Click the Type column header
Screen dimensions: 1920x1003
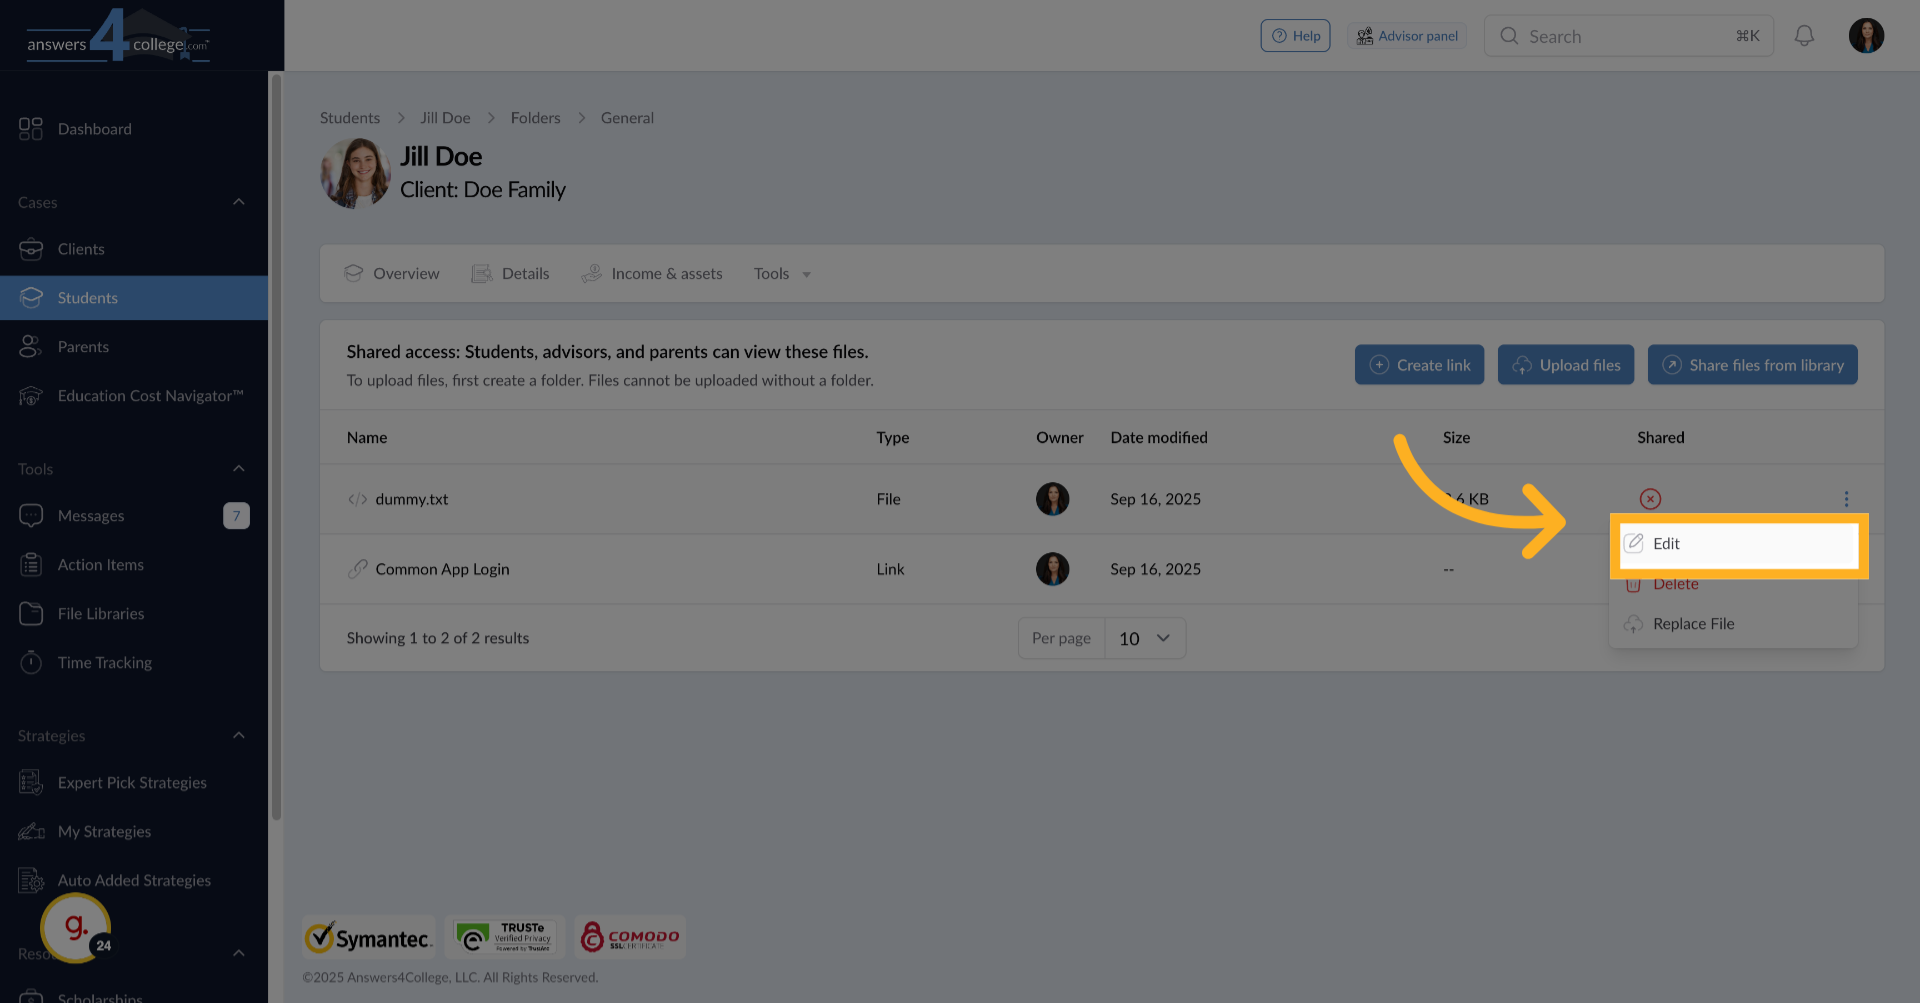coord(893,438)
